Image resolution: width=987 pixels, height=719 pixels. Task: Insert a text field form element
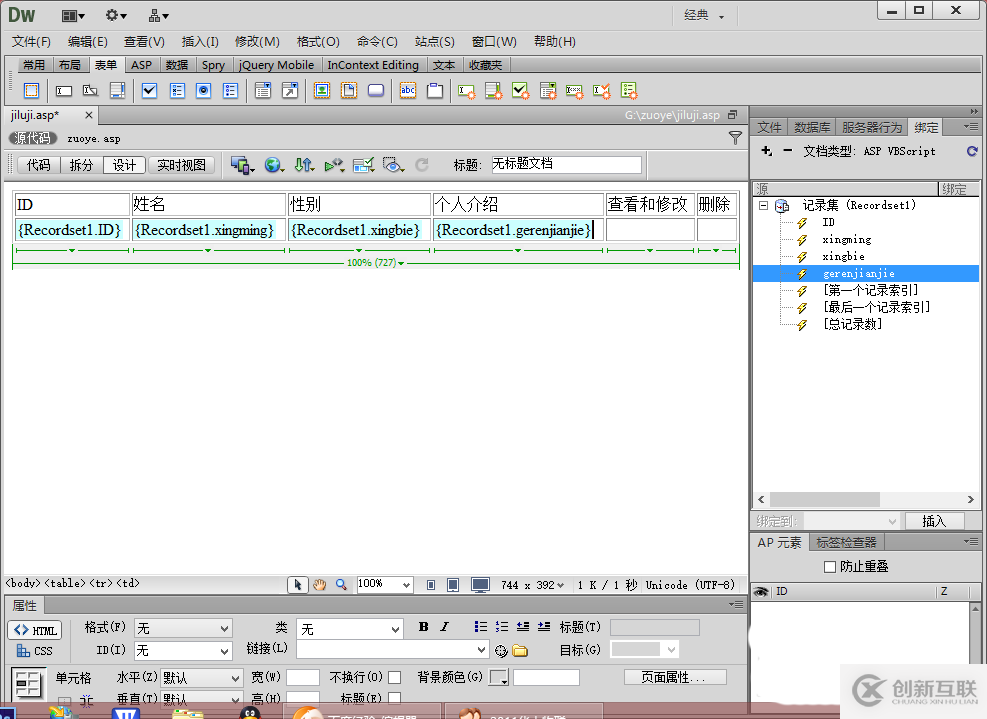[x=64, y=91]
